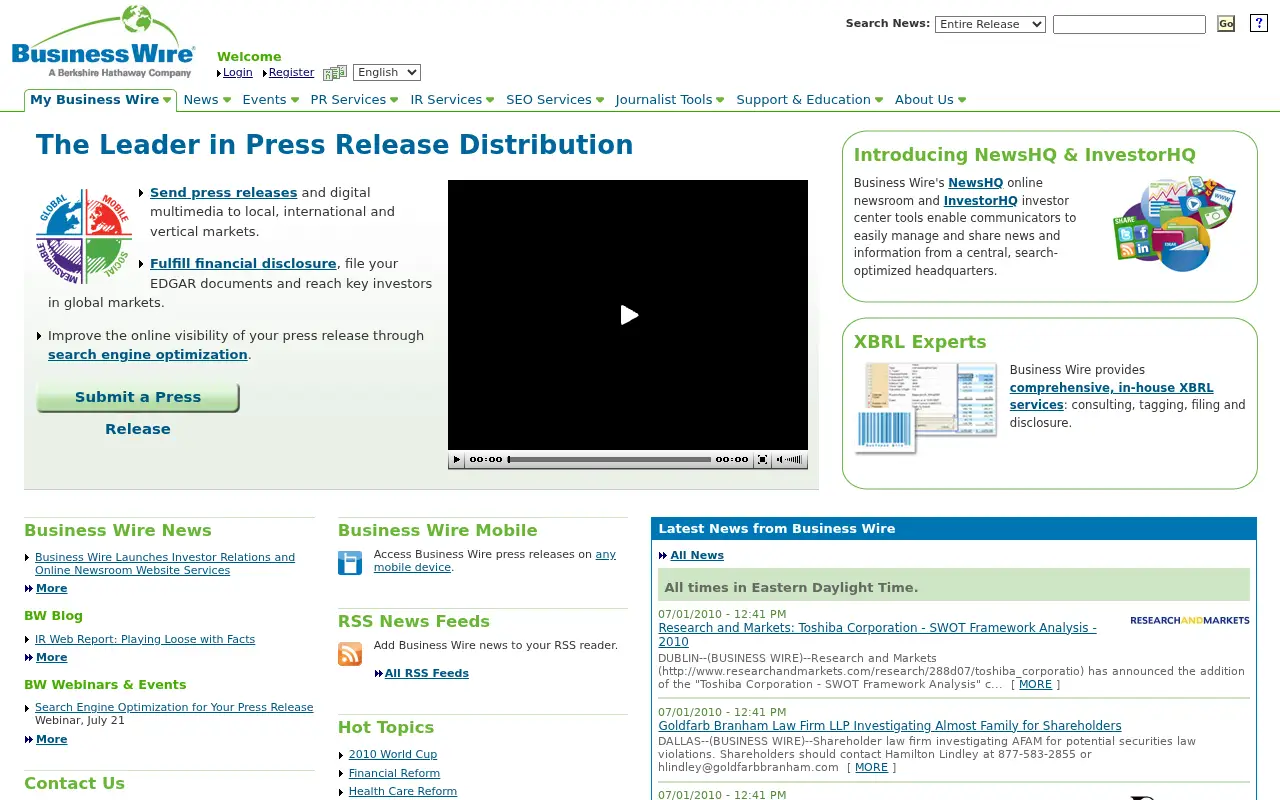Open the Goldfarb Branham Law Firm headline
The height and width of the screenshot is (800, 1280).
[890, 726]
